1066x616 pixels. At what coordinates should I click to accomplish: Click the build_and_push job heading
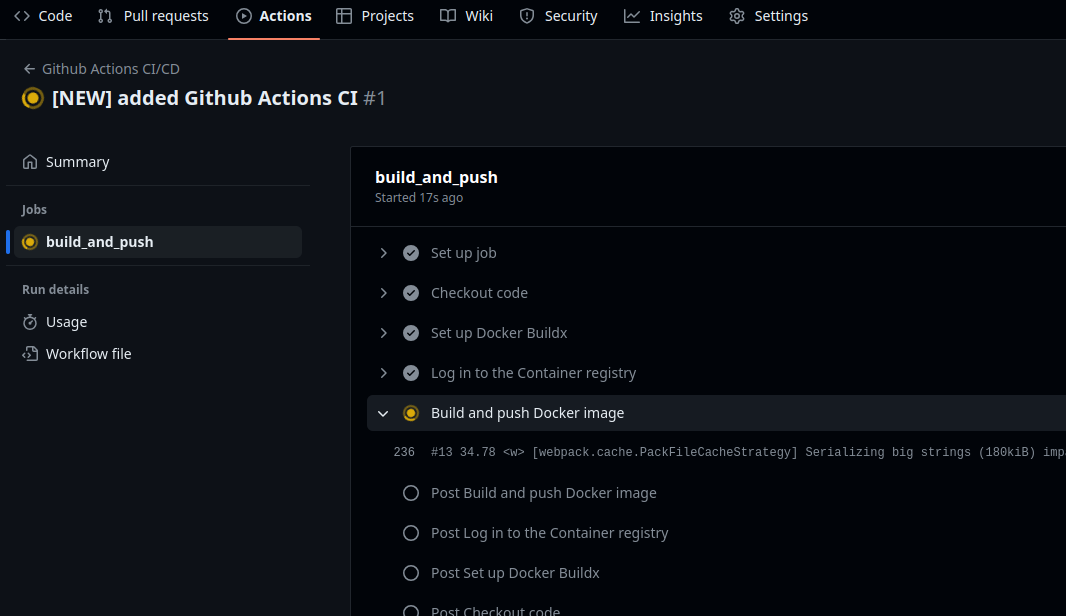coord(436,177)
